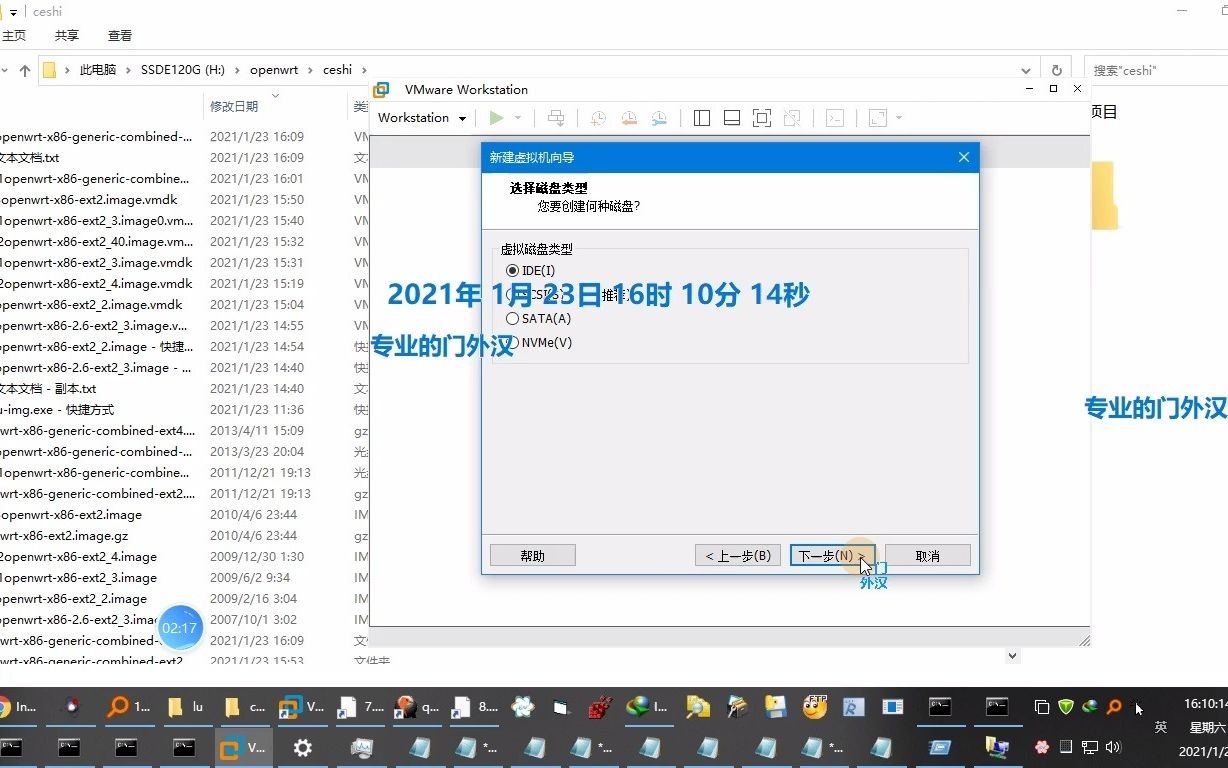
Task: Sort files by the 修改日期 column header
Action: pyautogui.click(x=234, y=106)
